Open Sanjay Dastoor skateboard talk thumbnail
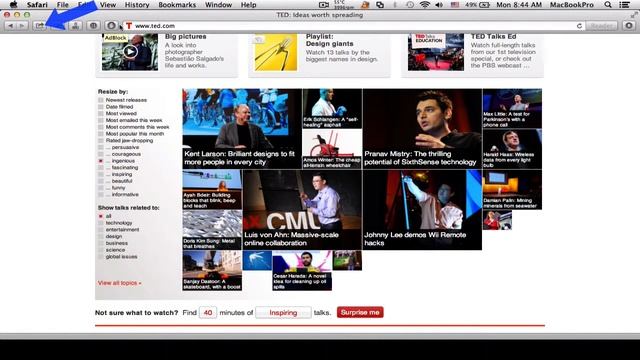Image resolution: width=640 pixels, height=360 pixels. click(x=212, y=271)
